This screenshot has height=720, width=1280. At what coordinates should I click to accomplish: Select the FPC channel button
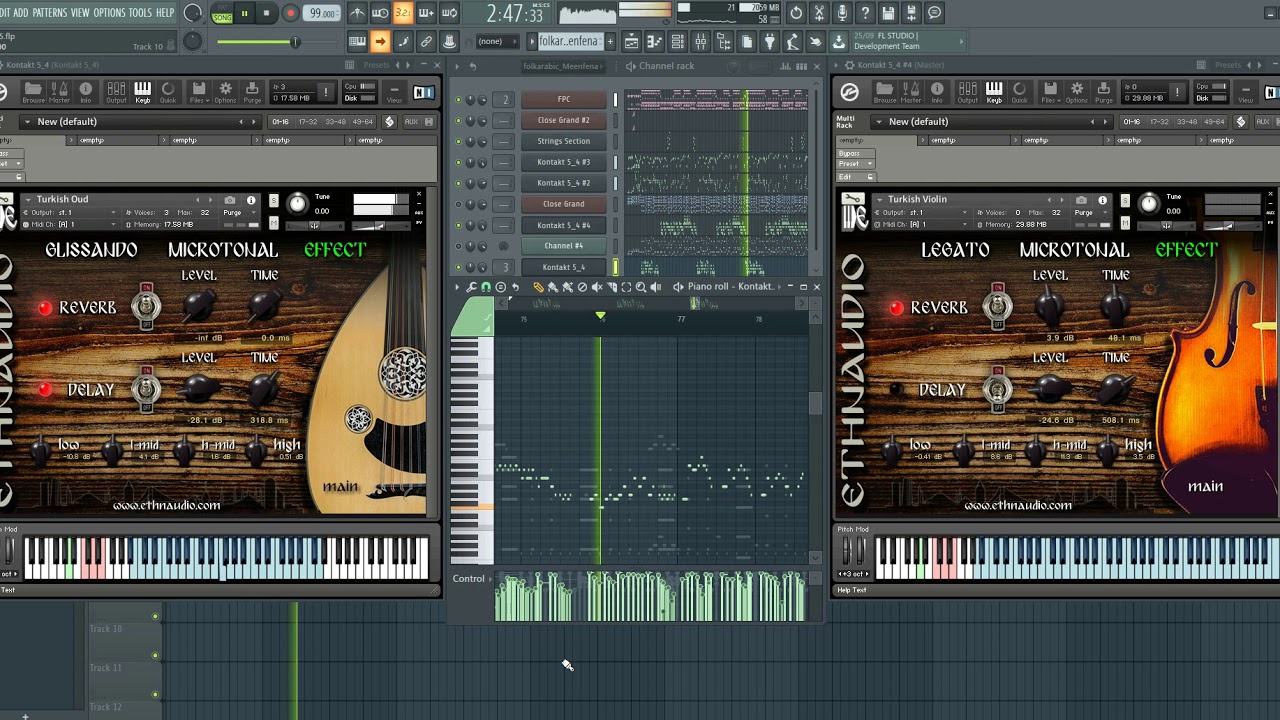[564, 99]
